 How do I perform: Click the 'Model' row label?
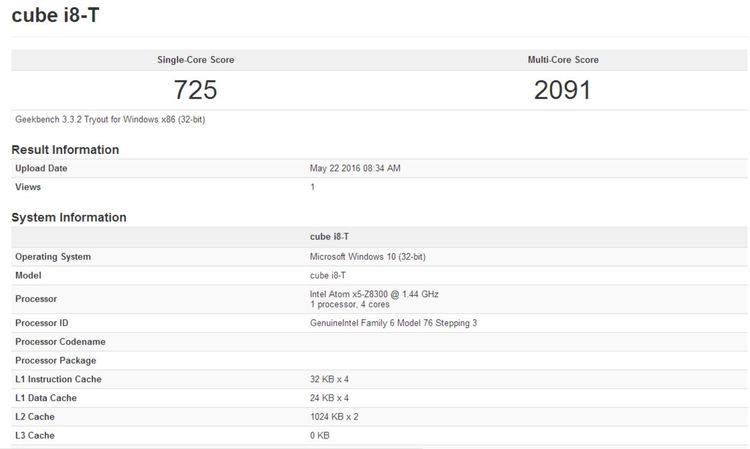click(x=28, y=275)
